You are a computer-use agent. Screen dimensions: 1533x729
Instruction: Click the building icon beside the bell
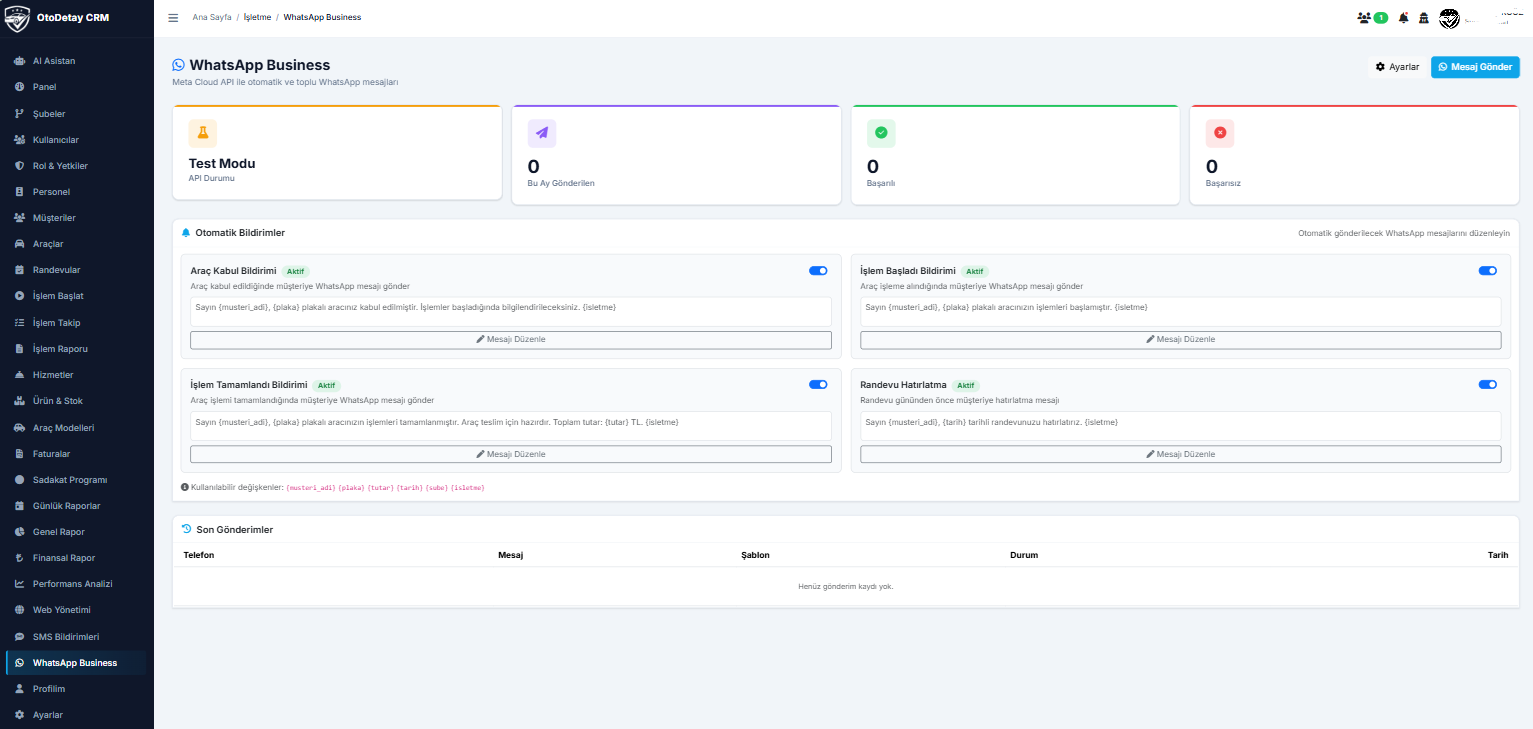[1423, 18]
